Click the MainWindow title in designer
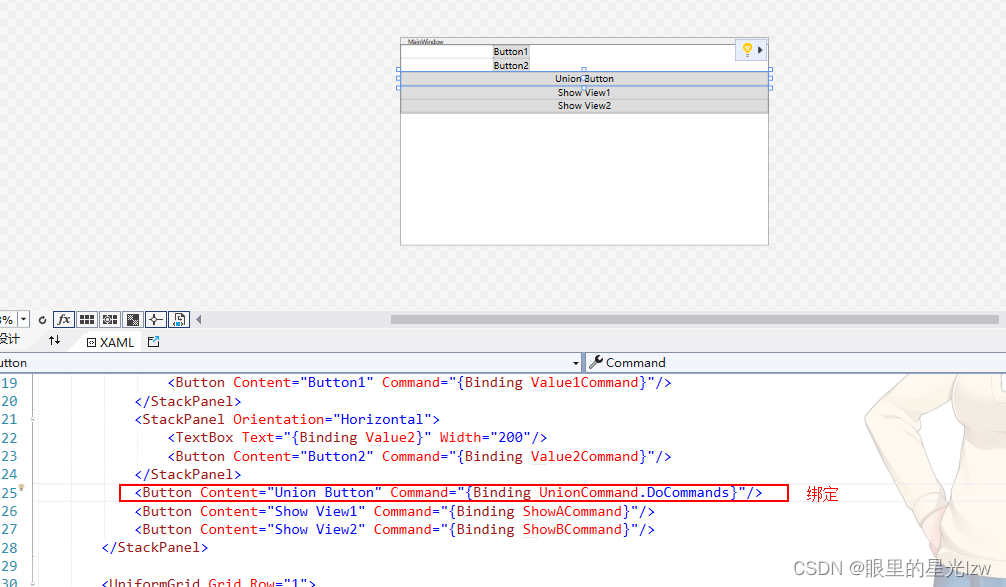This screenshot has height=587, width=1006. pyautogui.click(x=425, y=42)
